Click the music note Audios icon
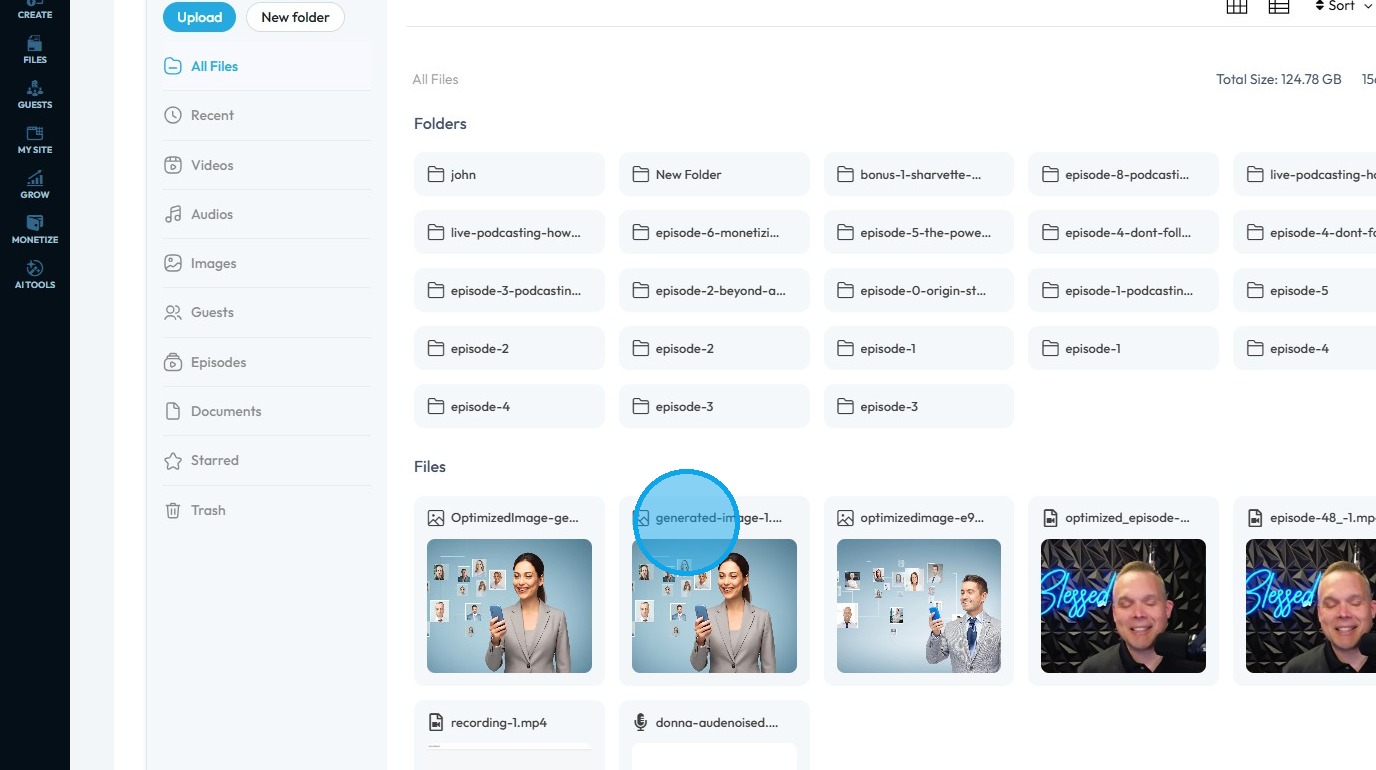Image resolution: width=1376 pixels, height=770 pixels. pos(173,214)
